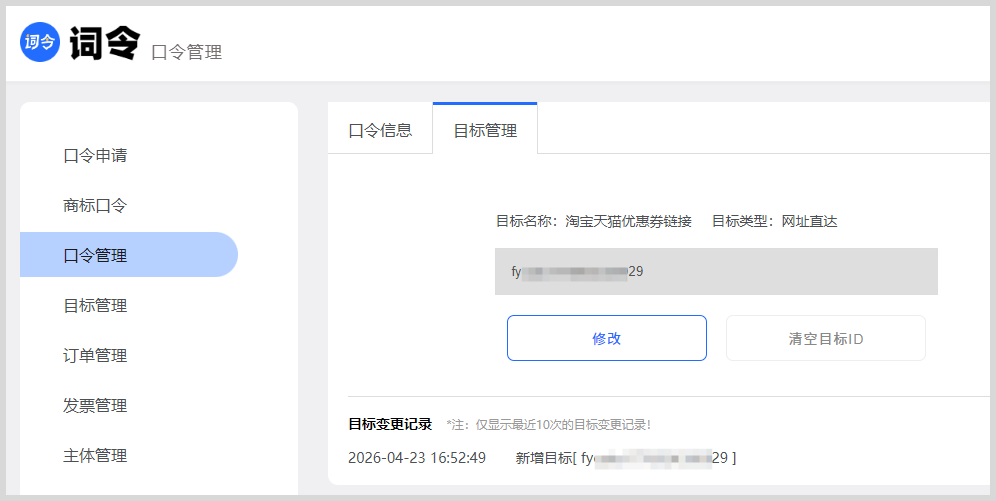Image resolution: width=996 pixels, height=501 pixels.
Task: Click the 修改 button
Action: [607, 338]
